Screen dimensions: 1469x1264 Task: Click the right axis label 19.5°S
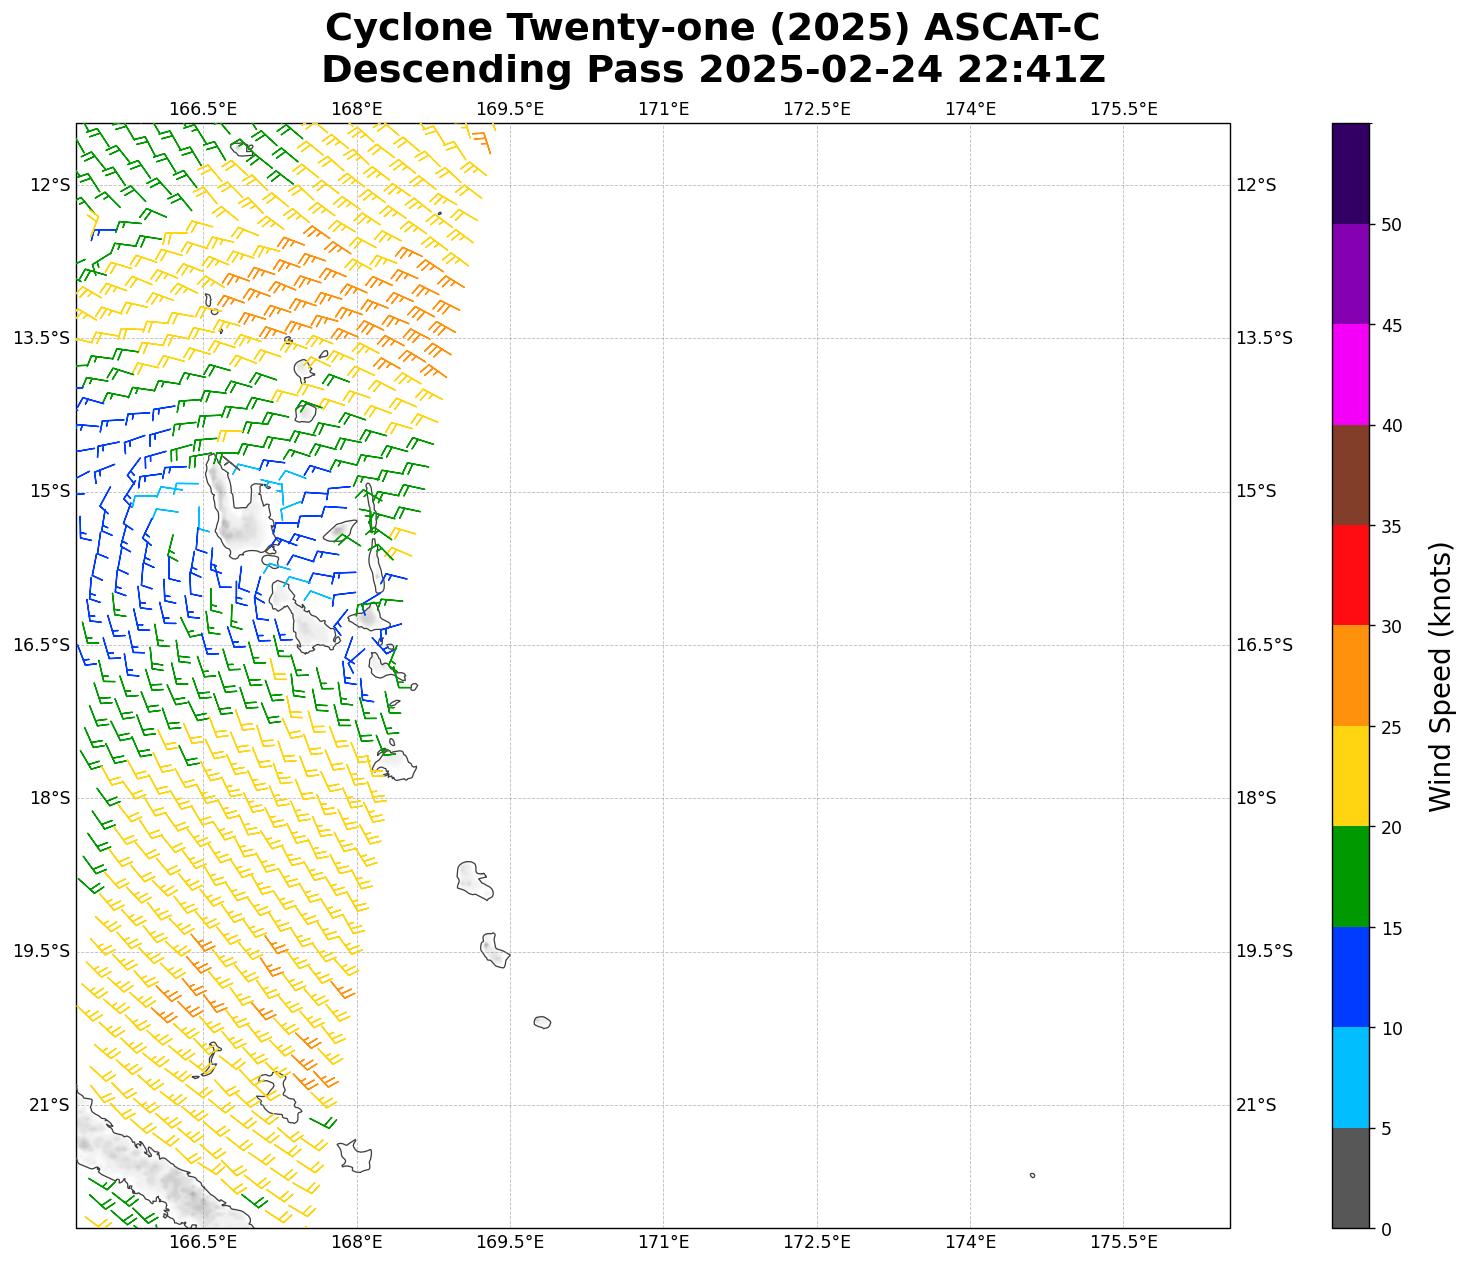coord(1264,951)
